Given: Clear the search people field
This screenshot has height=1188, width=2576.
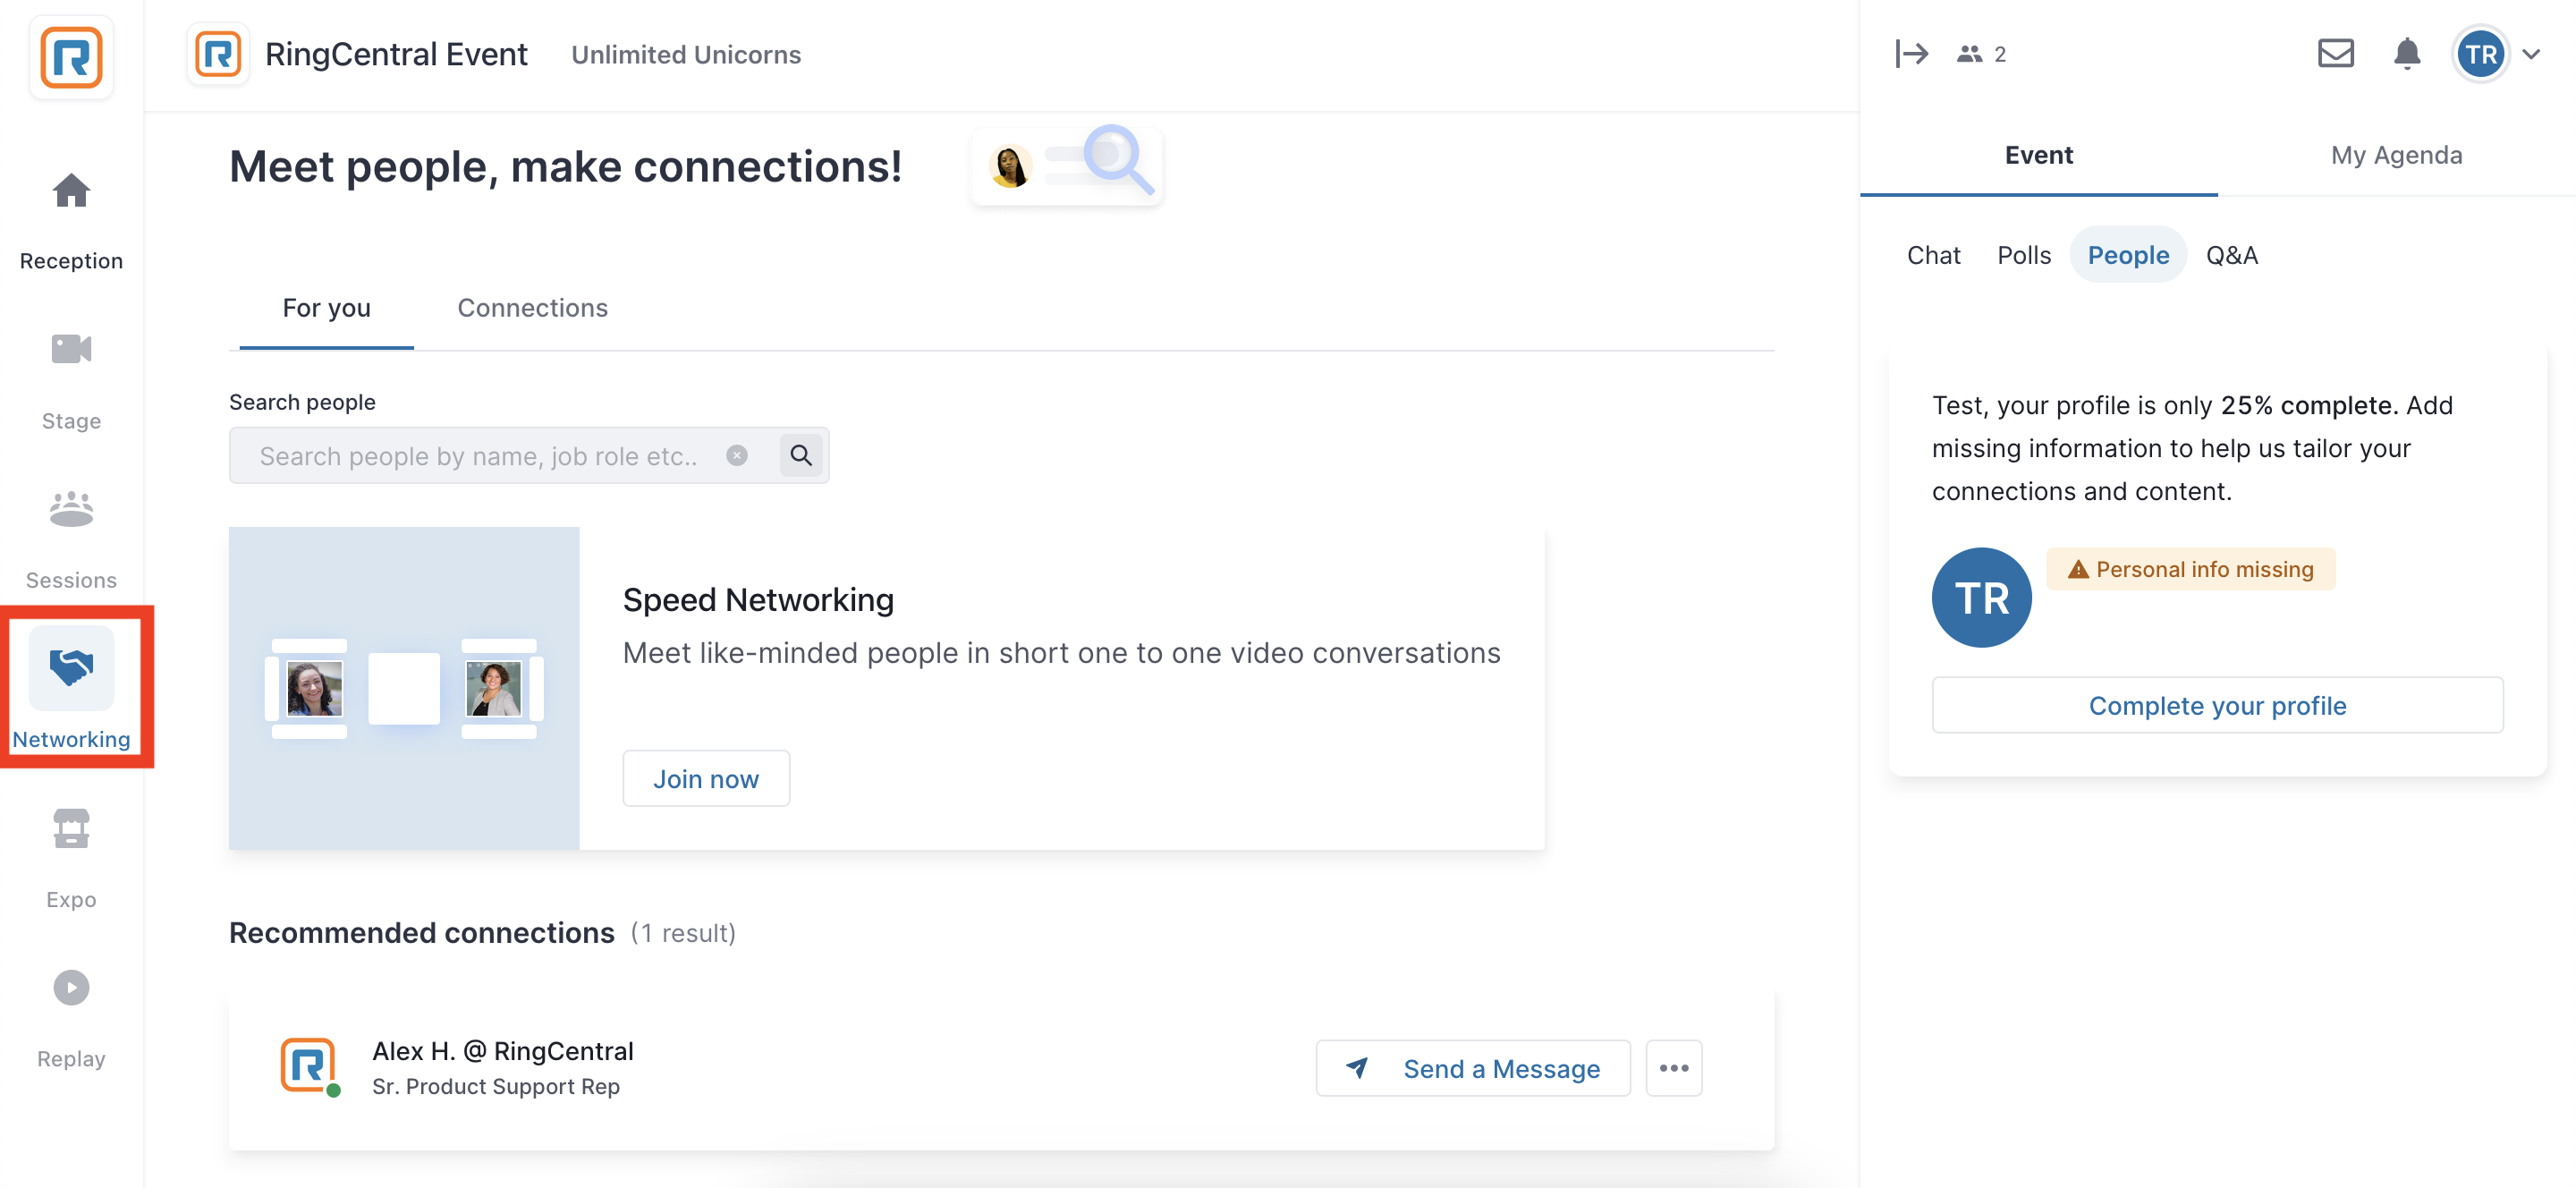Looking at the screenshot, I should point(736,455).
